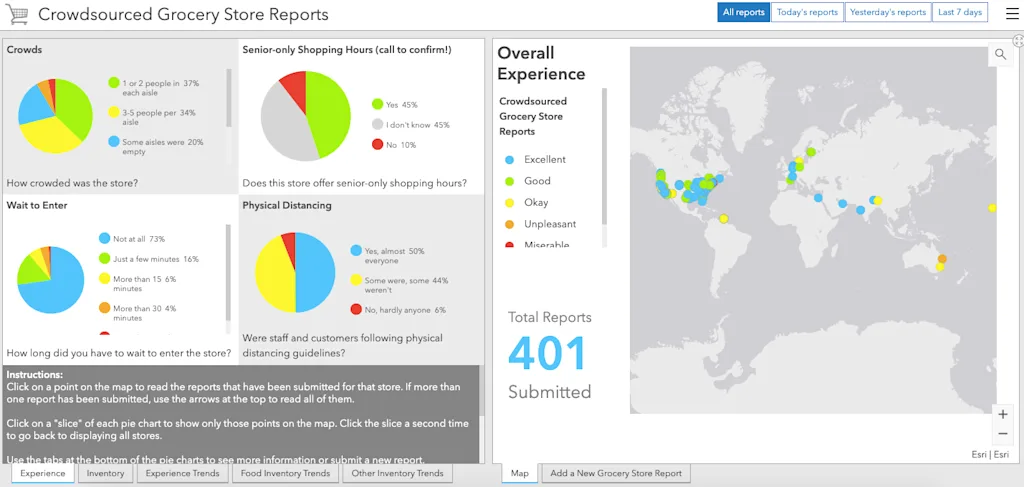Click the shopping cart logo icon

[16, 14]
